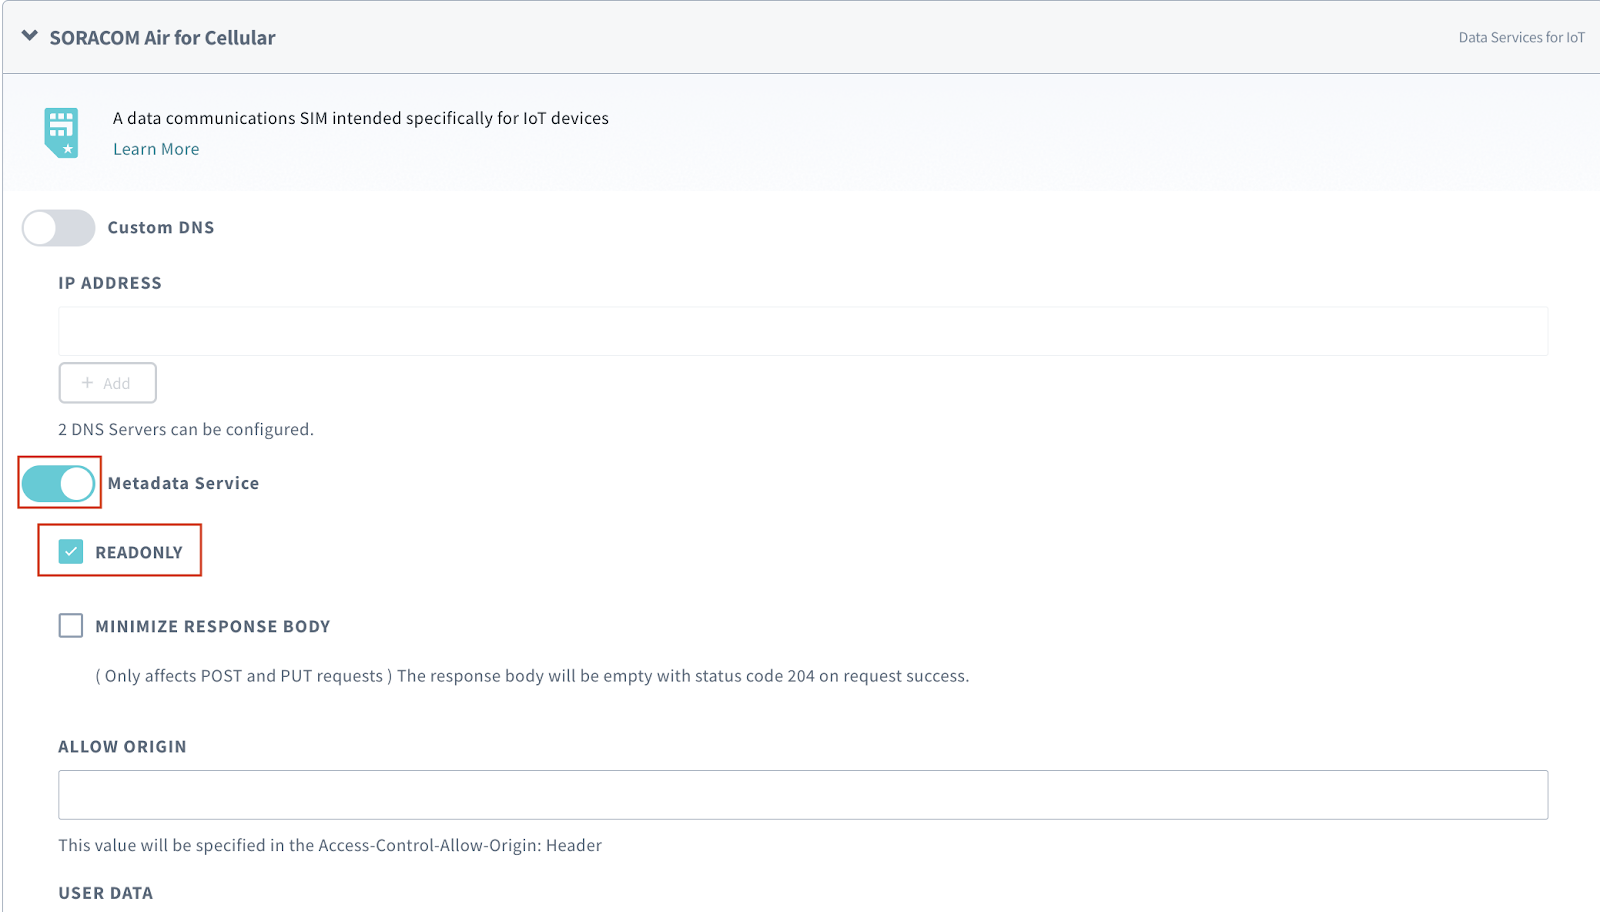The height and width of the screenshot is (912, 1600).
Task: Click the Data Services for IoT label
Action: click(x=1520, y=38)
